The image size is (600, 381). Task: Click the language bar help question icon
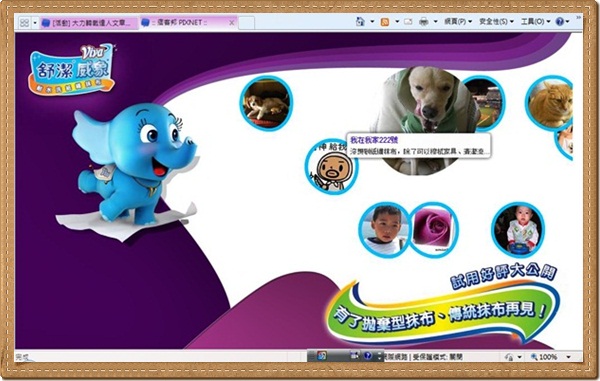click(368, 356)
